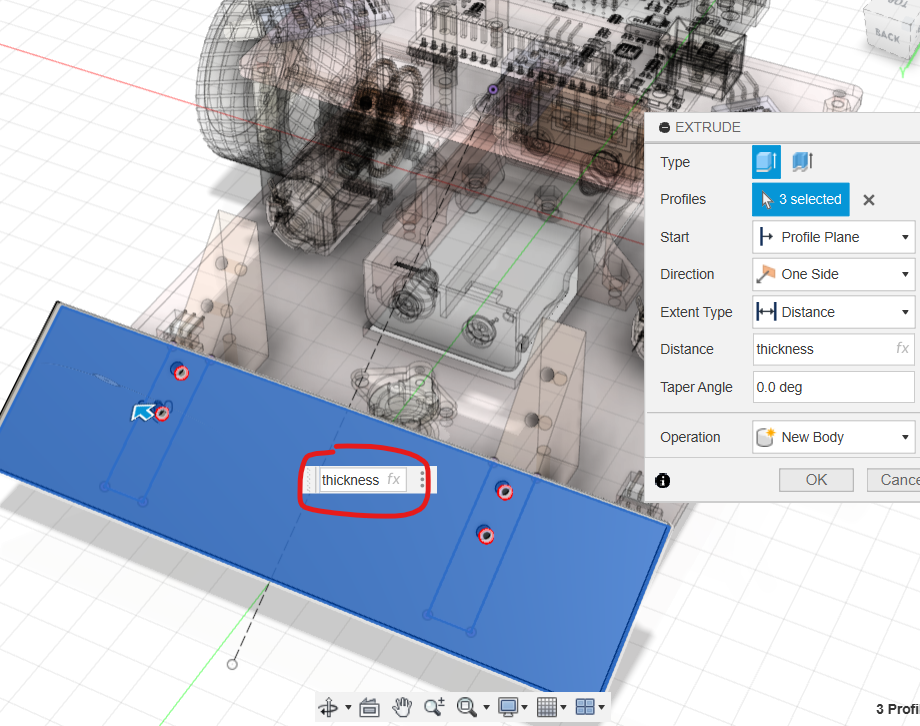
Task: Select the Zoom tool with plus-minus
Action: coord(433,708)
